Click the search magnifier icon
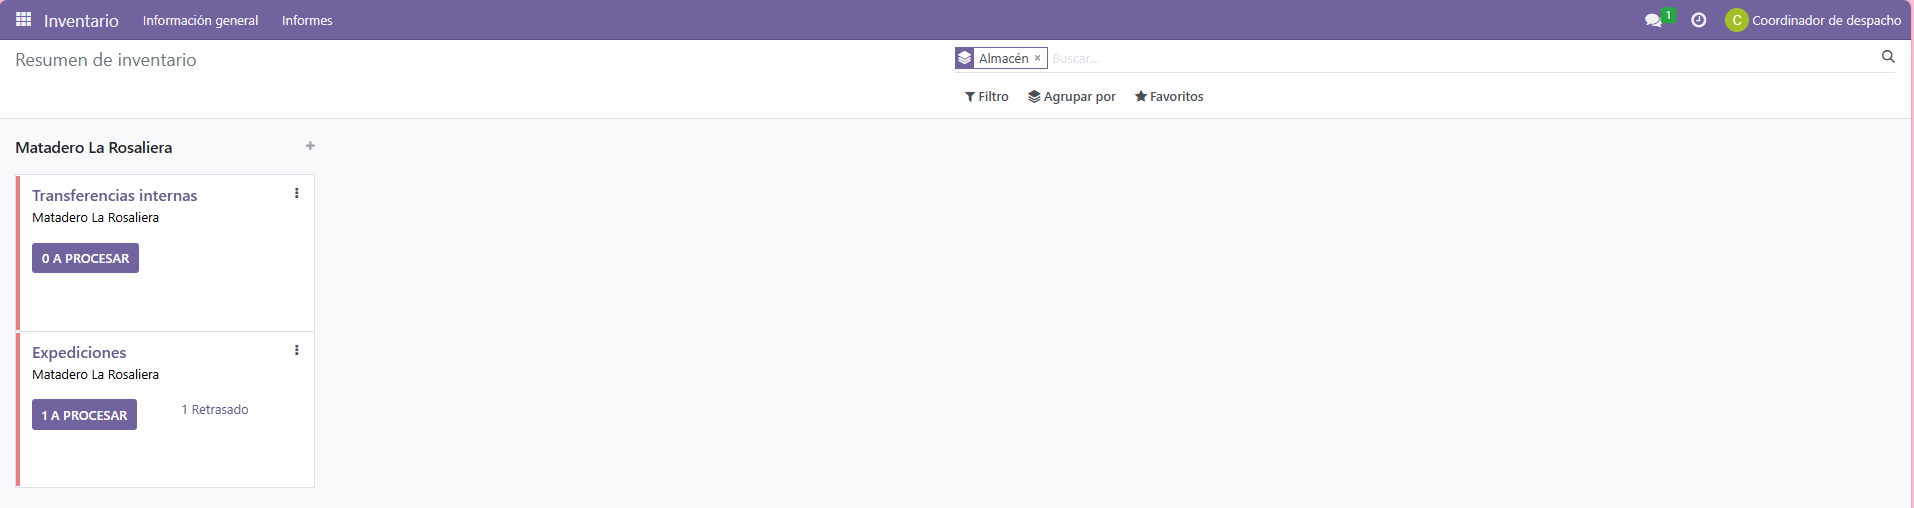The height and width of the screenshot is (508, 1914). click(x=1888, y=57)
